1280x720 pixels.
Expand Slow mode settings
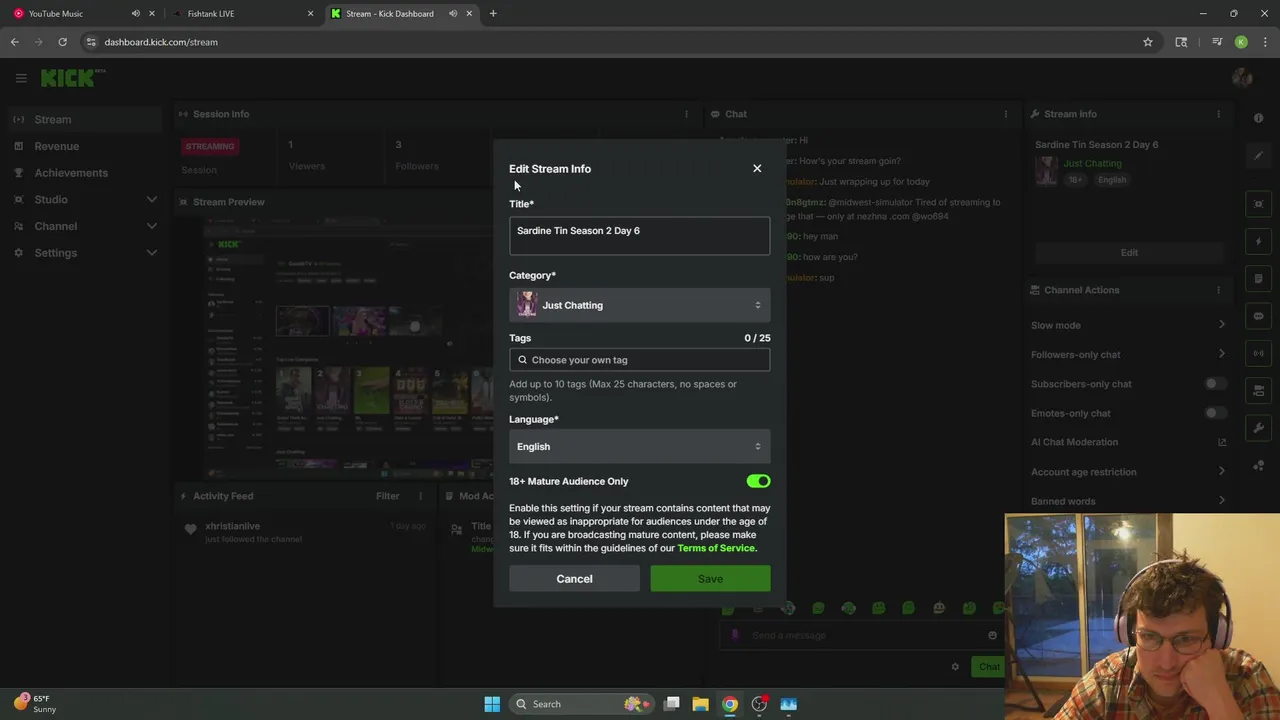pyautogui.click(x=1128, y=325)
